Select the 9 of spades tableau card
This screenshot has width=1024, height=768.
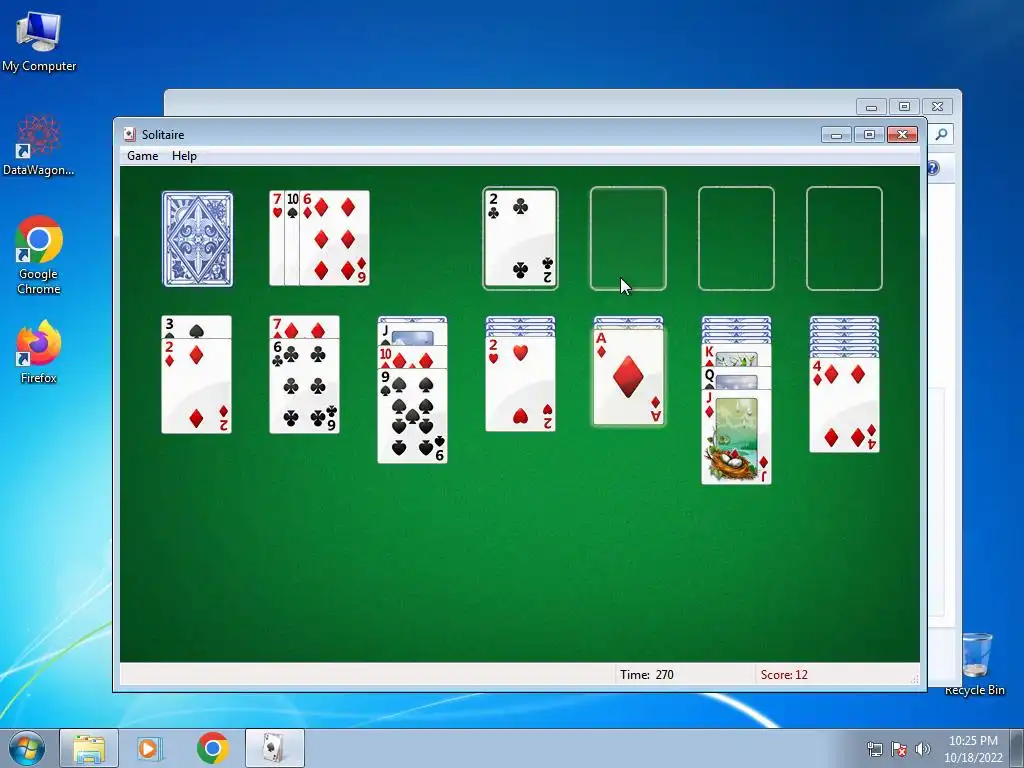pos(413,416)
